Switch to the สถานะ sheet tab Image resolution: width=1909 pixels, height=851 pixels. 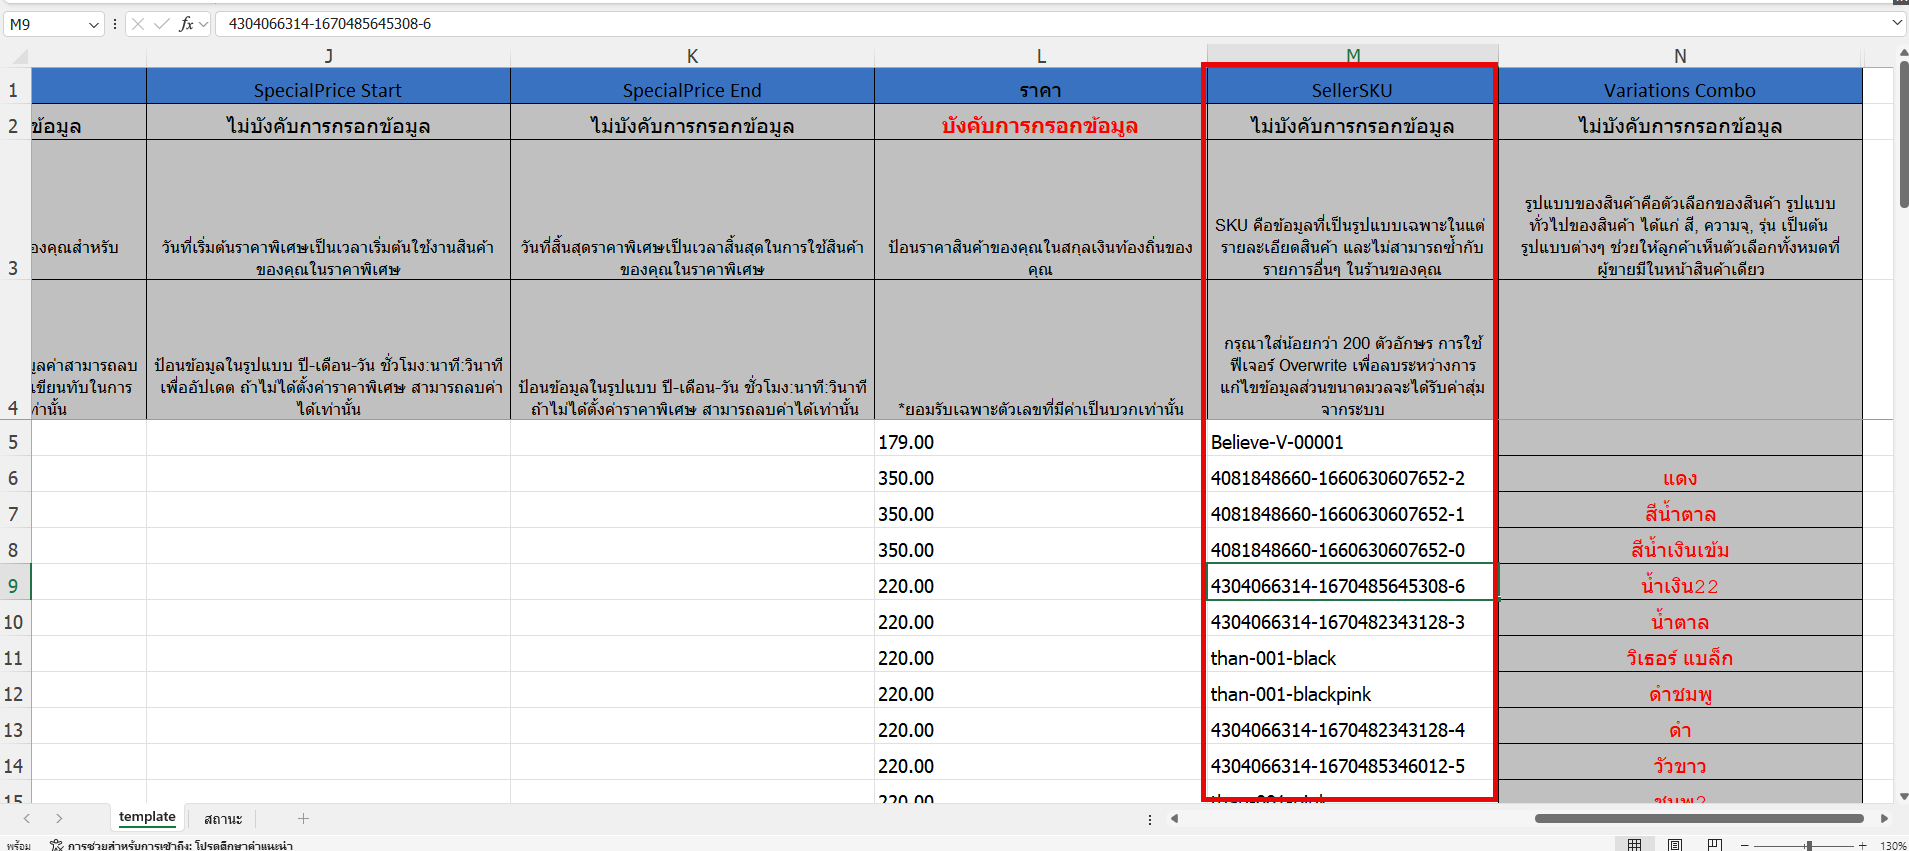click(x=223, y=818)
